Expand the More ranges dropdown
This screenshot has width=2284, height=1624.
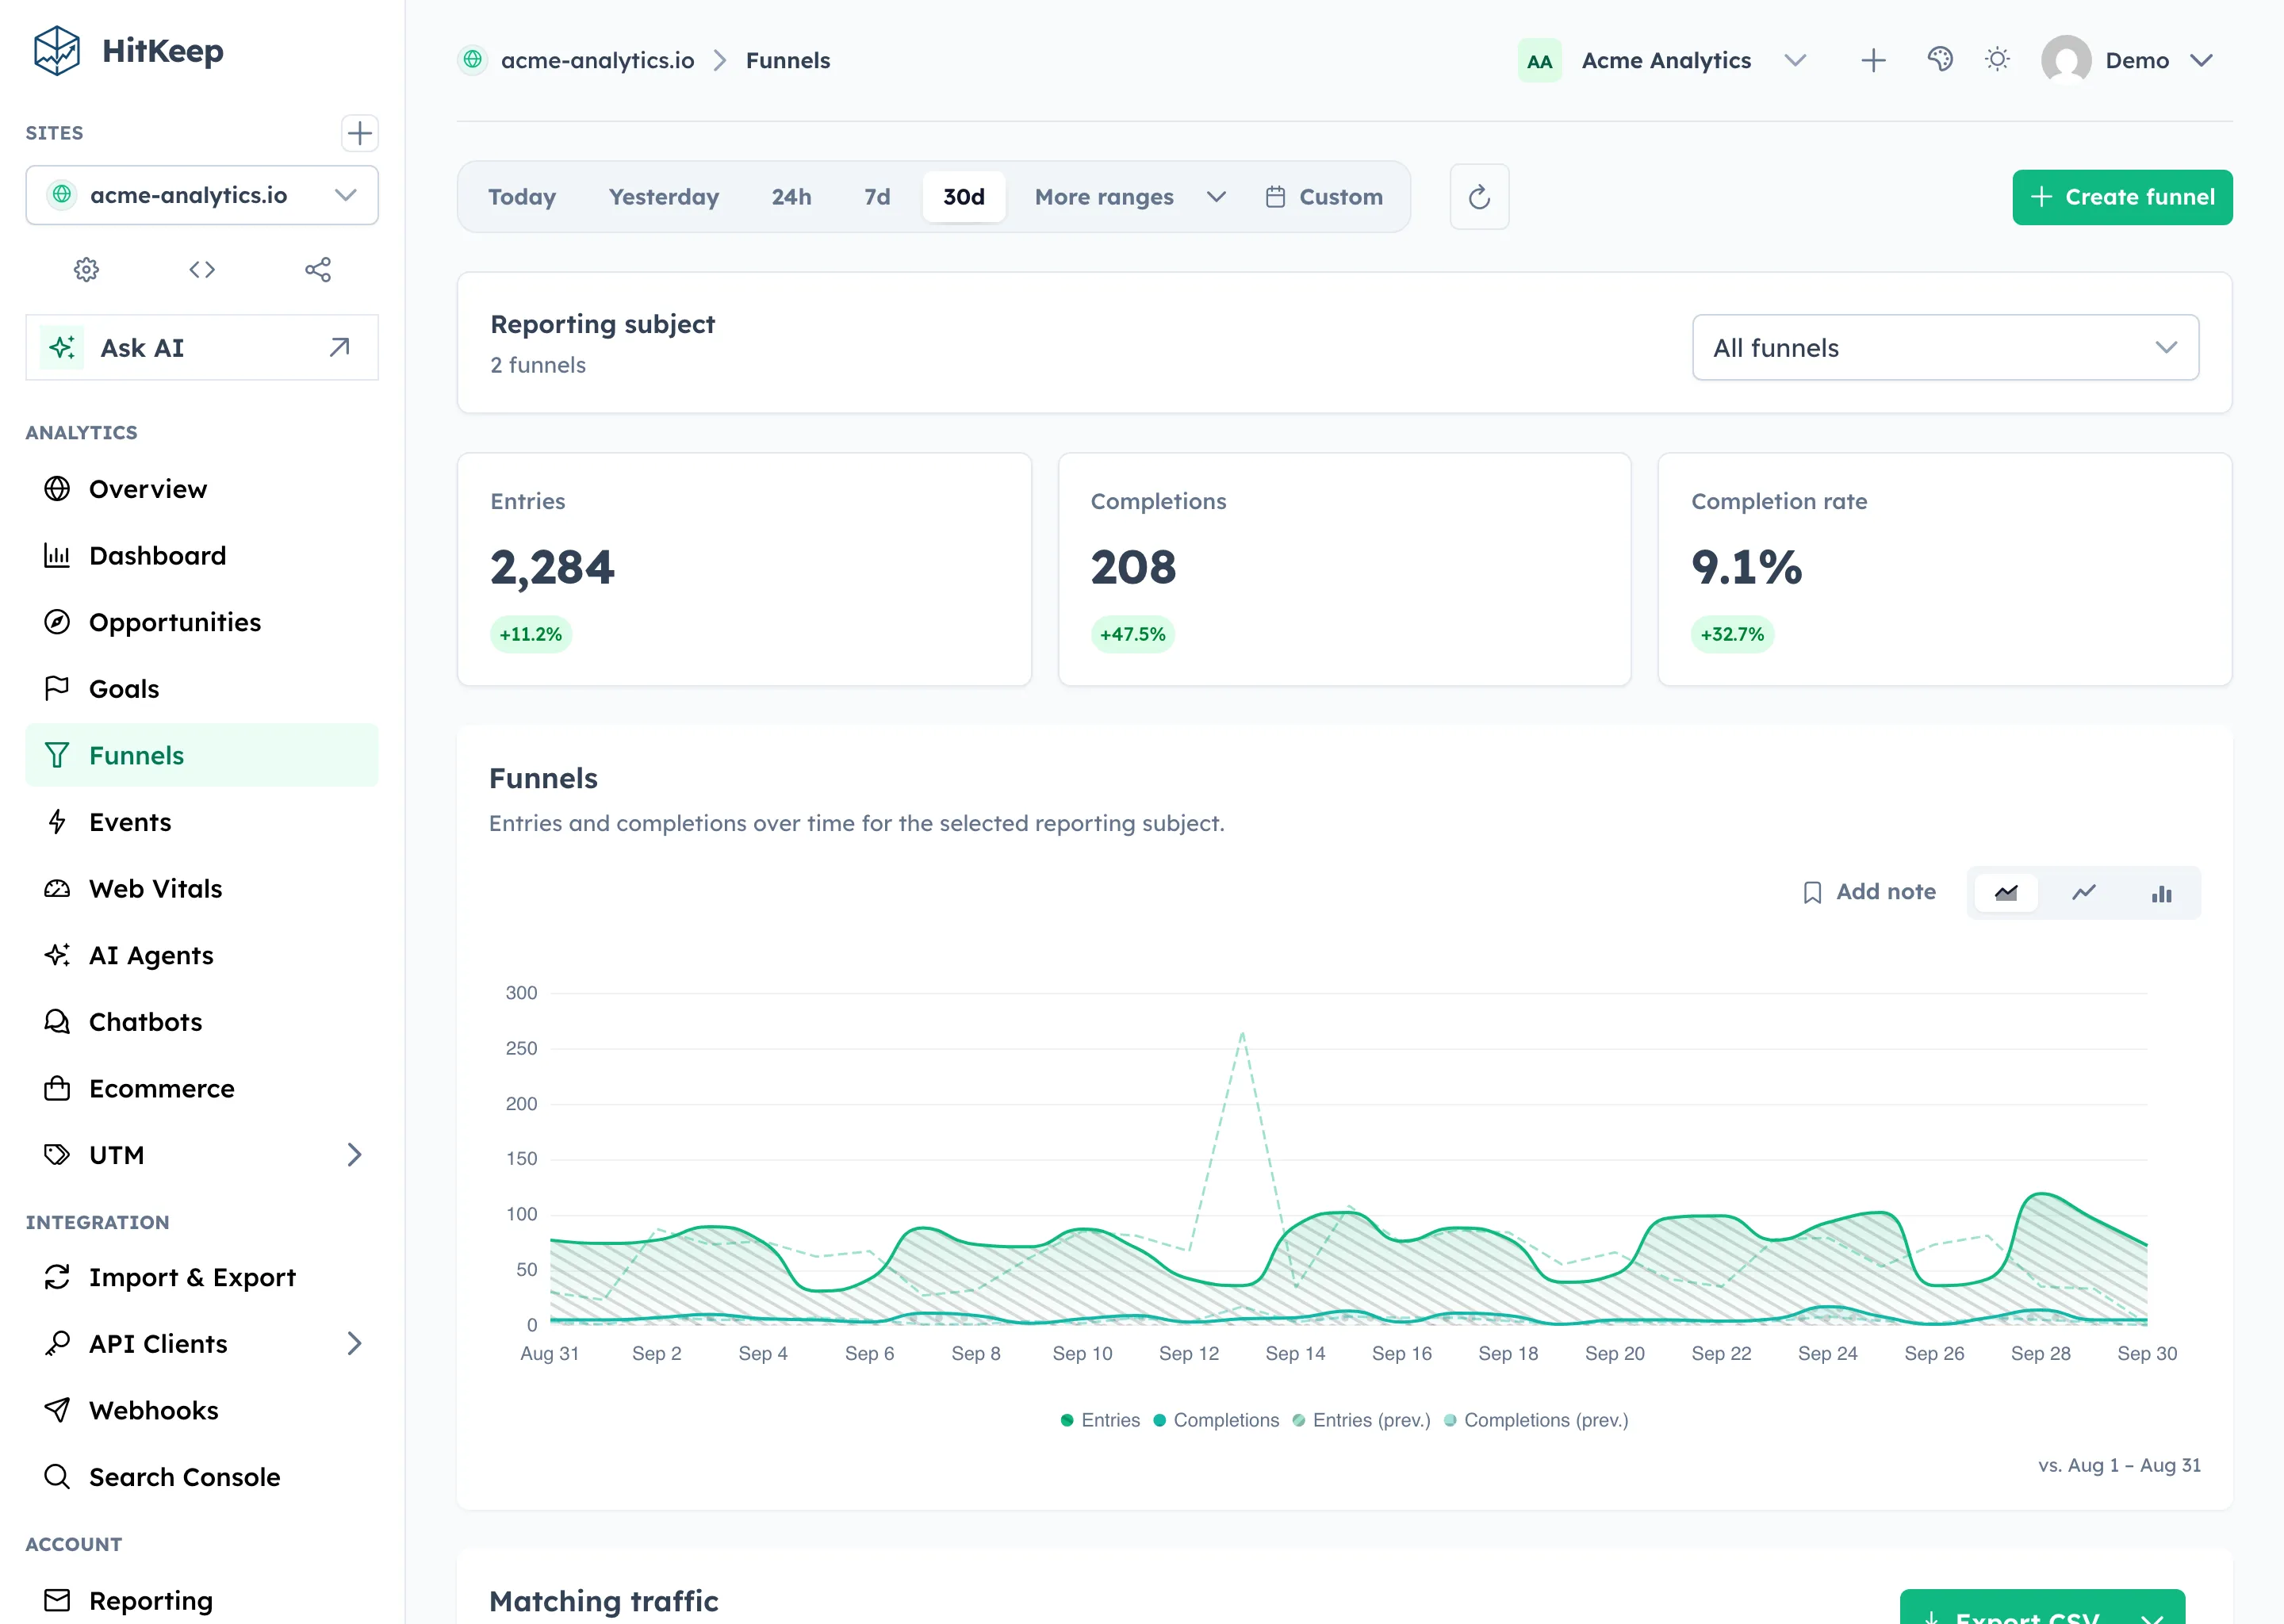pyautogui.click(x=1129, y=197)
